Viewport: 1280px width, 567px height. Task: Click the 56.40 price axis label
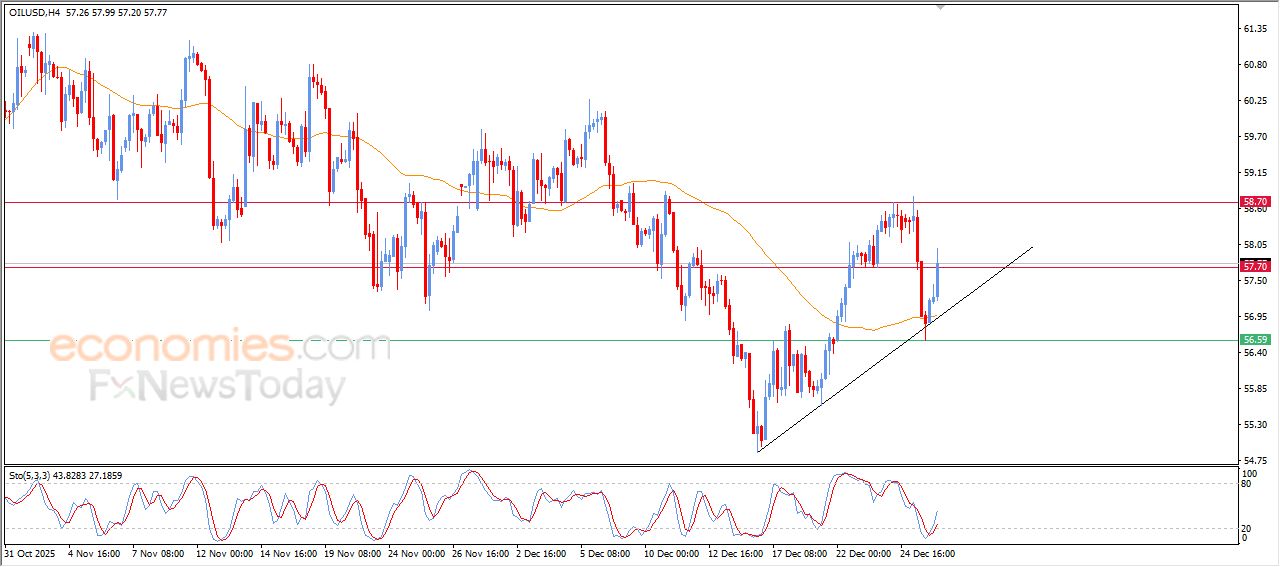[1254, 353]
